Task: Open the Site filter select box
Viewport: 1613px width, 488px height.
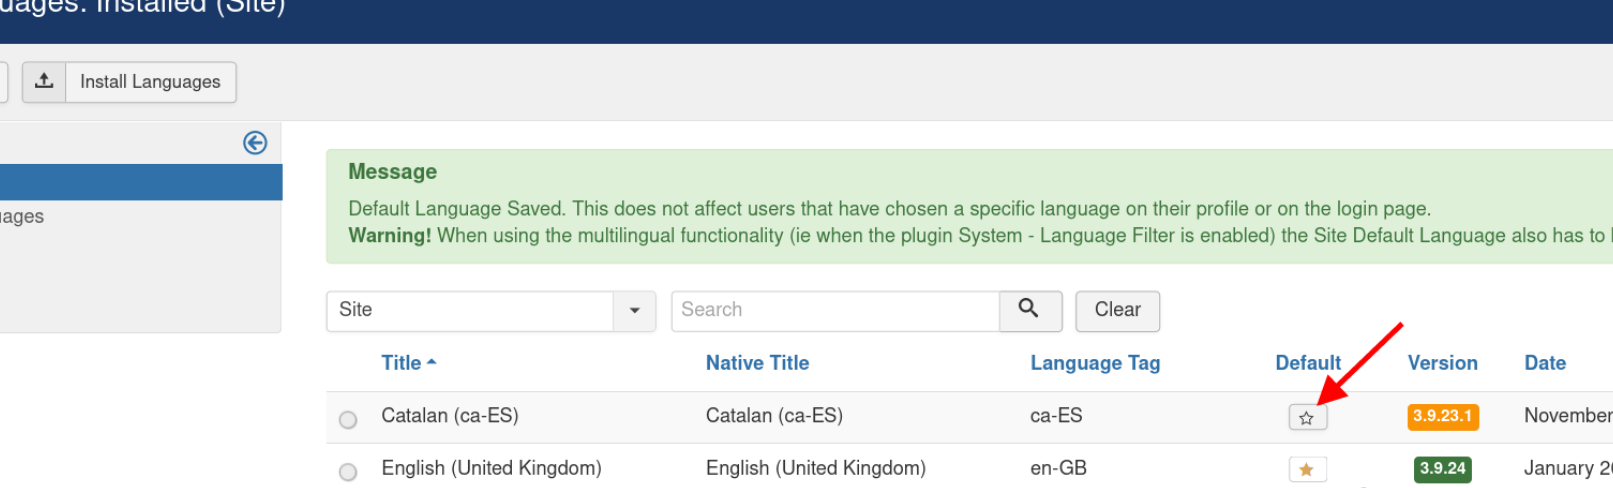Action: tap(470, 311)
